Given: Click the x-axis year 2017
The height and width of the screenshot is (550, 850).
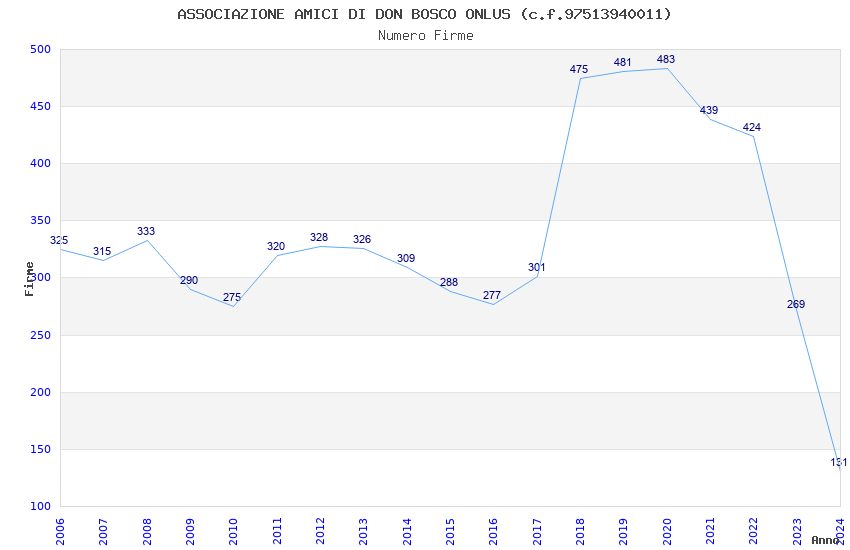Looking at the screenshot, I should point(537,531).
